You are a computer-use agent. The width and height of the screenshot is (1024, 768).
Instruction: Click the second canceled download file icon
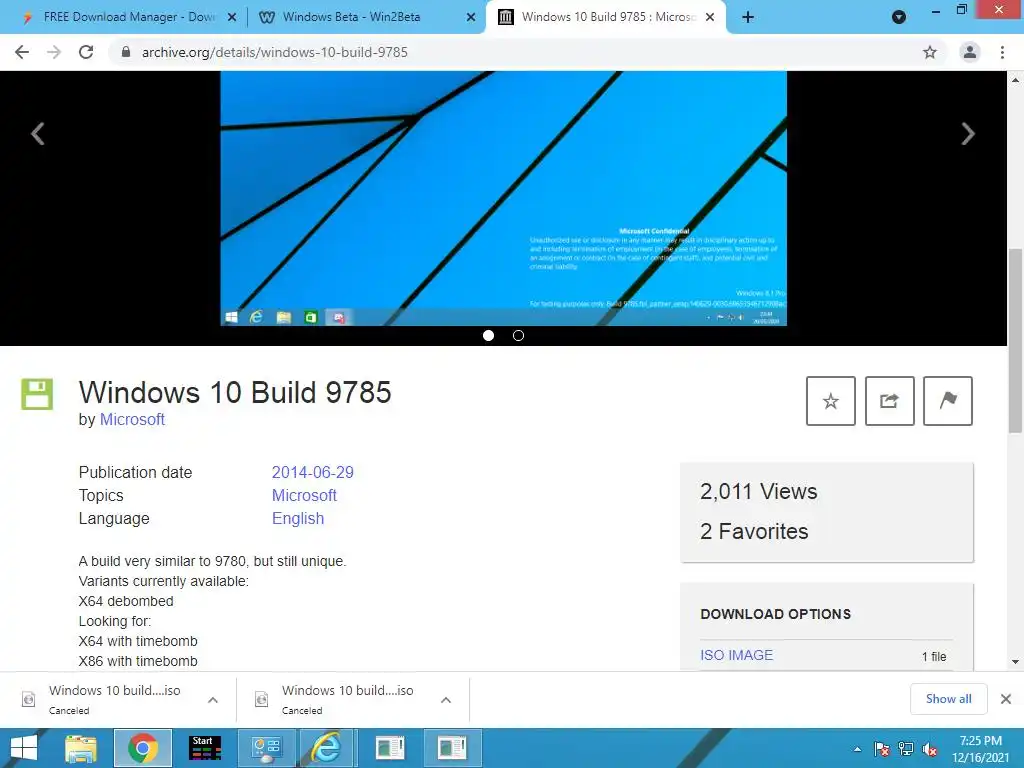pos(262,699)
